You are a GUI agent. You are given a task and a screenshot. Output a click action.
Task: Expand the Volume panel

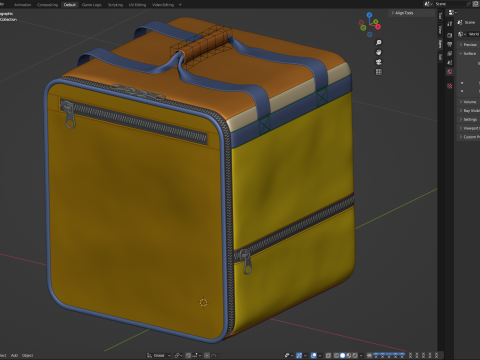point(469,102)
